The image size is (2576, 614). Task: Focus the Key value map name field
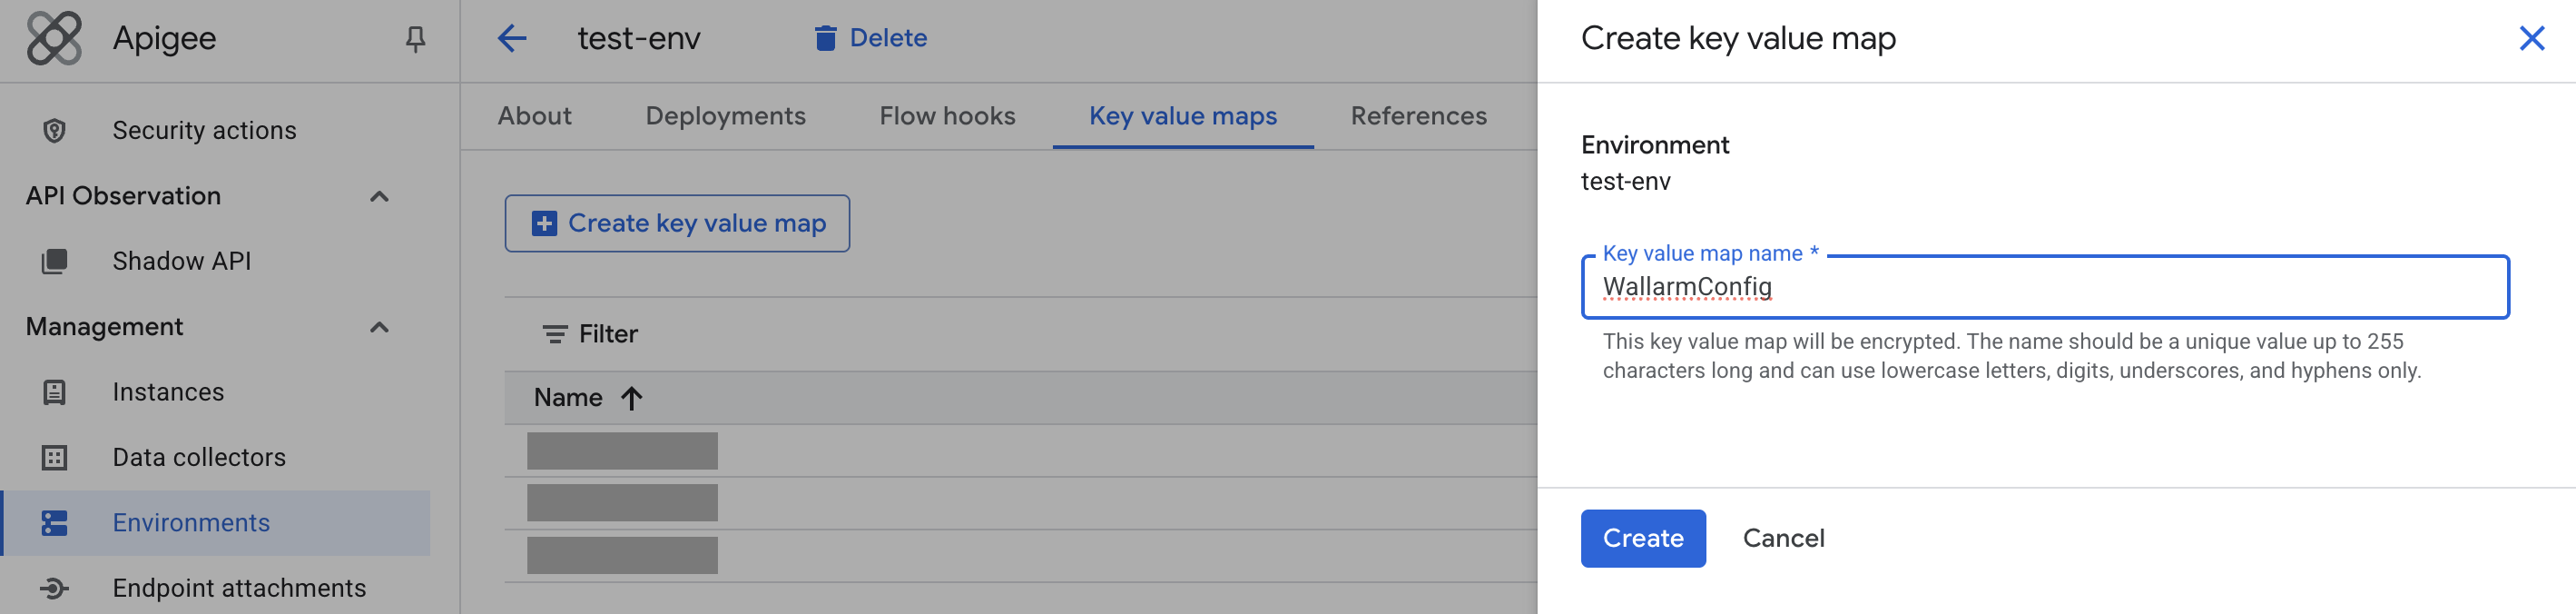point(2044,288)
